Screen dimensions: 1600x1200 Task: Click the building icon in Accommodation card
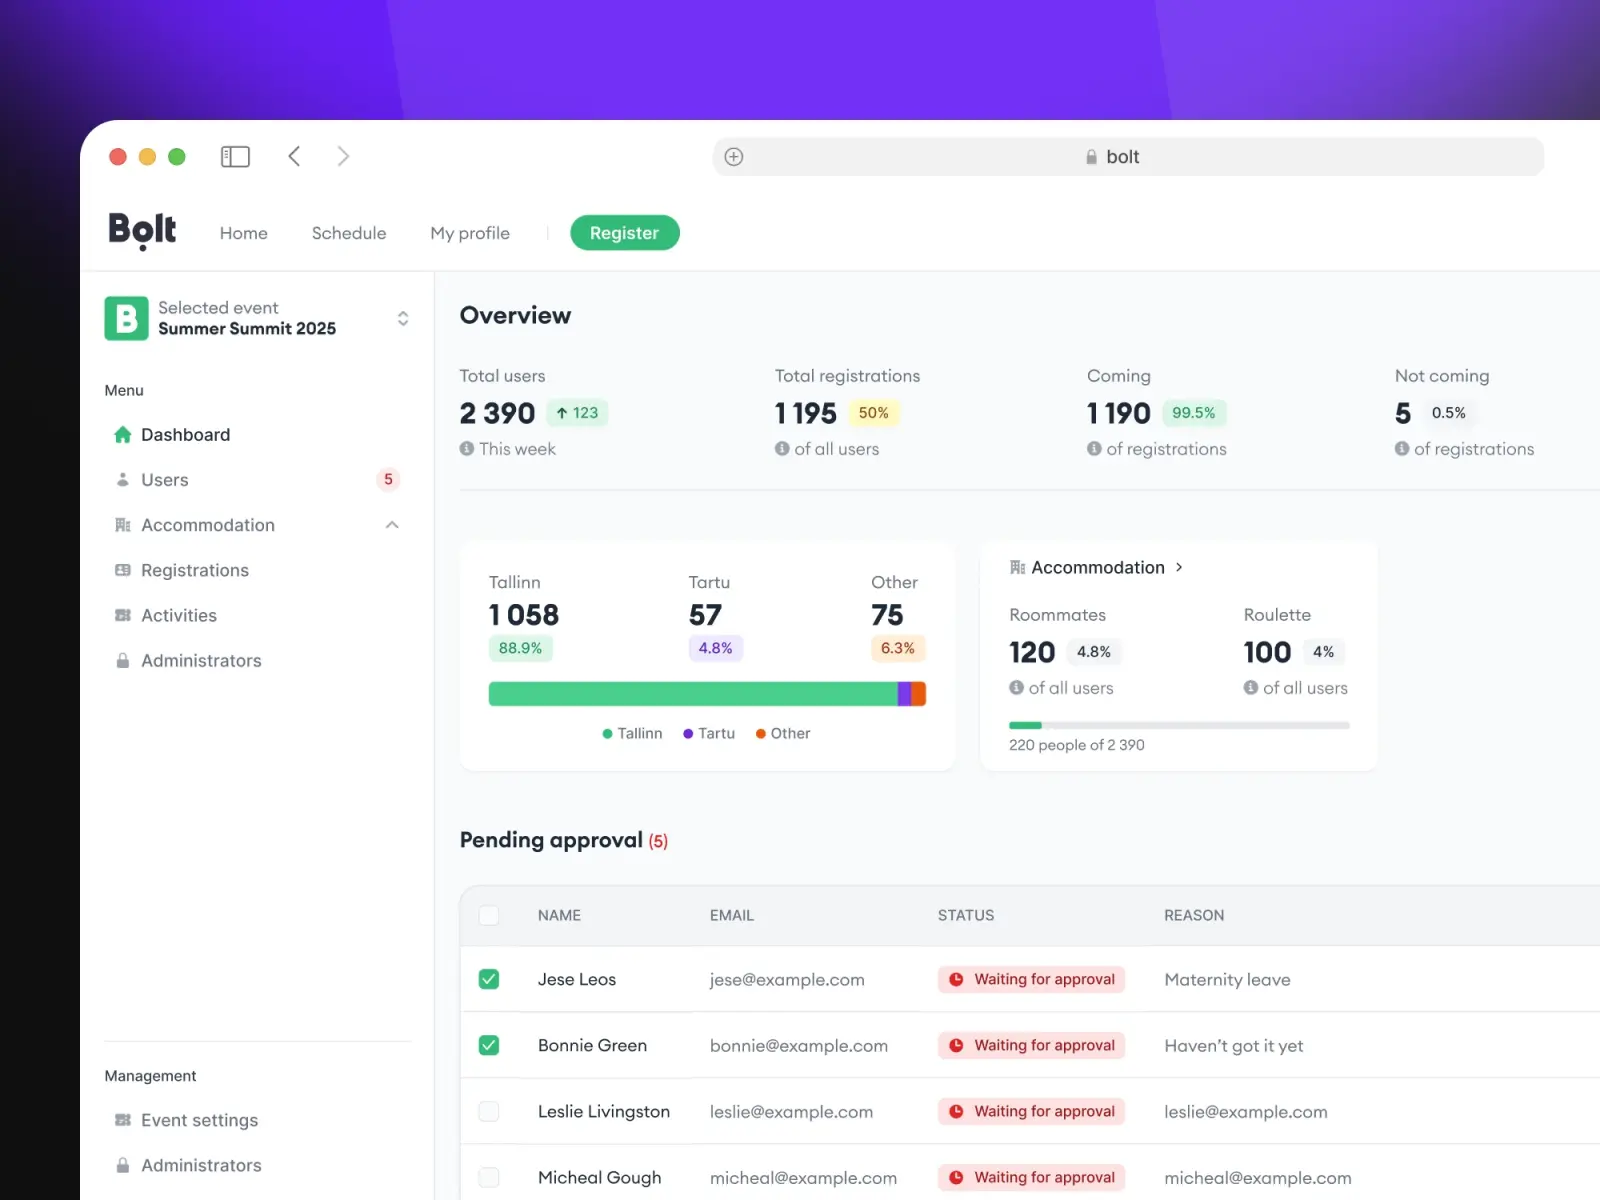(1017, 567)
